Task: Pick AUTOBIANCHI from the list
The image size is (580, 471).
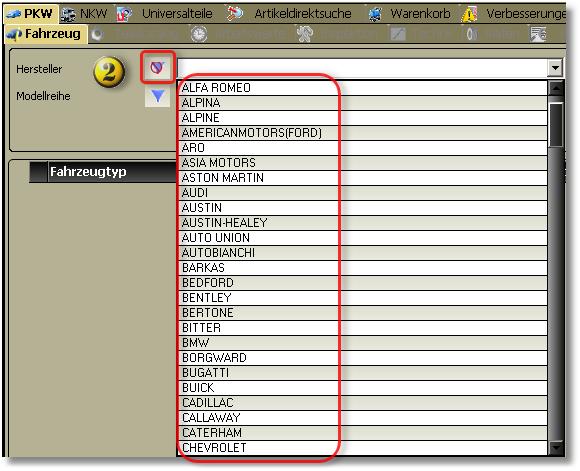Action: click(x=362, y=253)
